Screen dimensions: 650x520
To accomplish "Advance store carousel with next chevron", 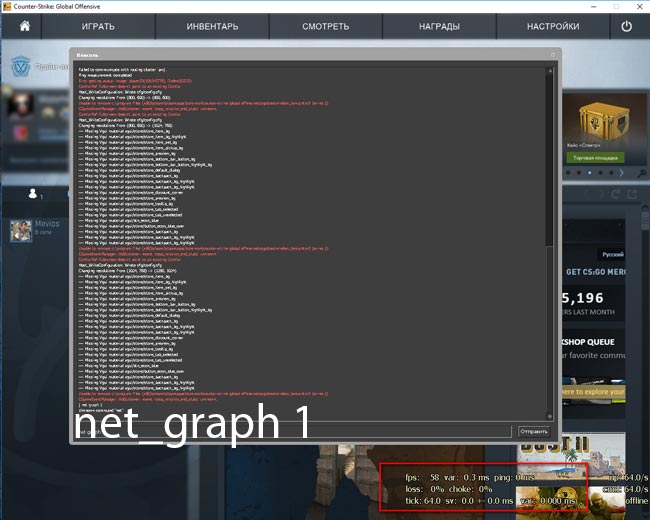I will click(621, 173).
